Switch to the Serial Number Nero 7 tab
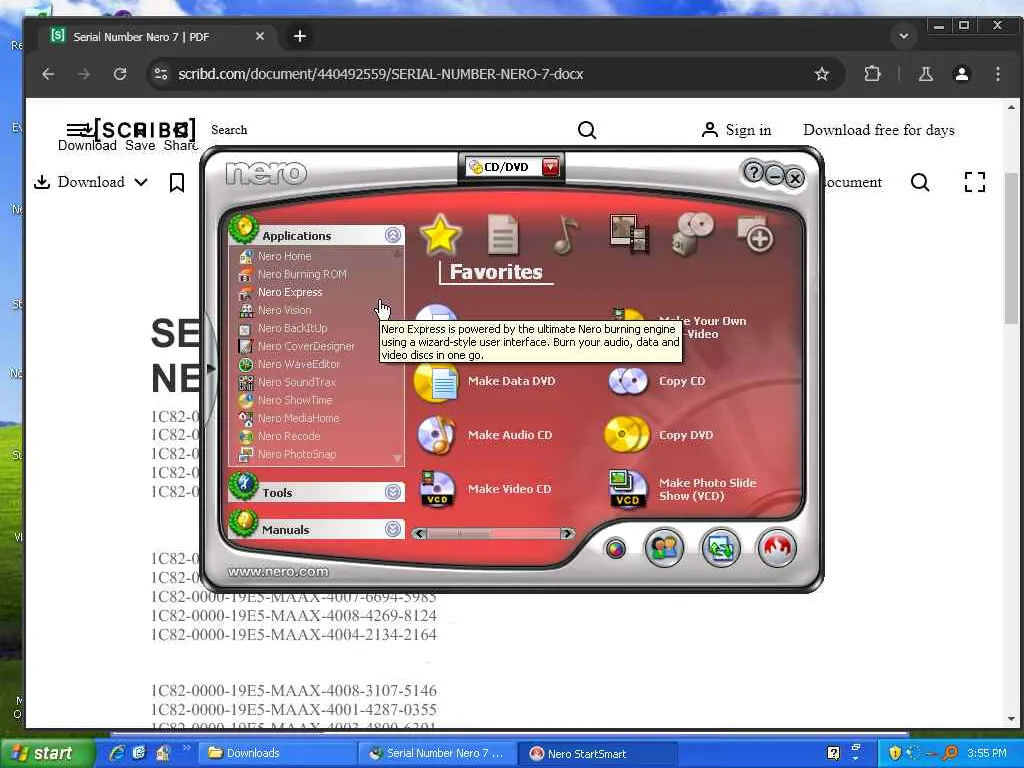Viewport: 1024px width, 768px height. [x=157, y=37]
